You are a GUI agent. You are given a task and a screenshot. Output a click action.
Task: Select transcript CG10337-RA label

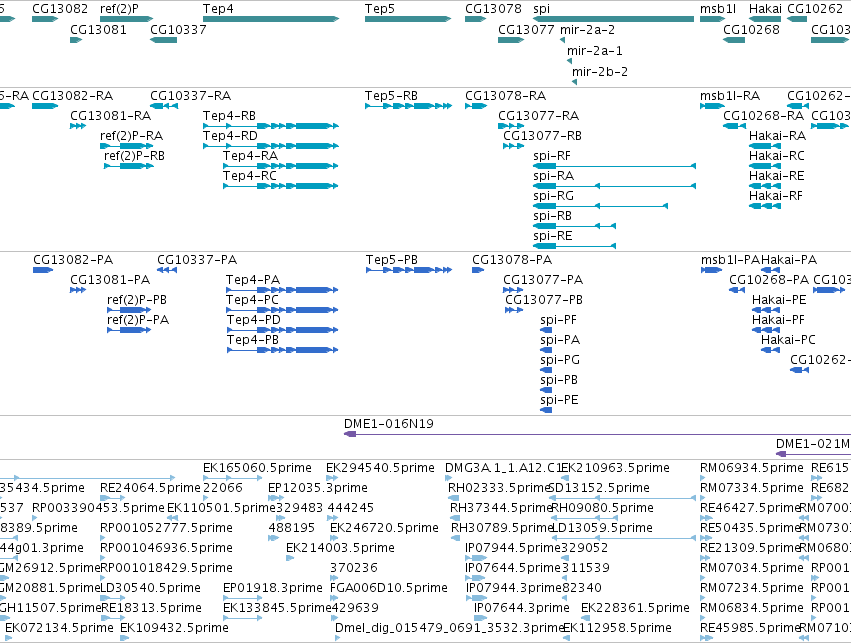[190, 96]
